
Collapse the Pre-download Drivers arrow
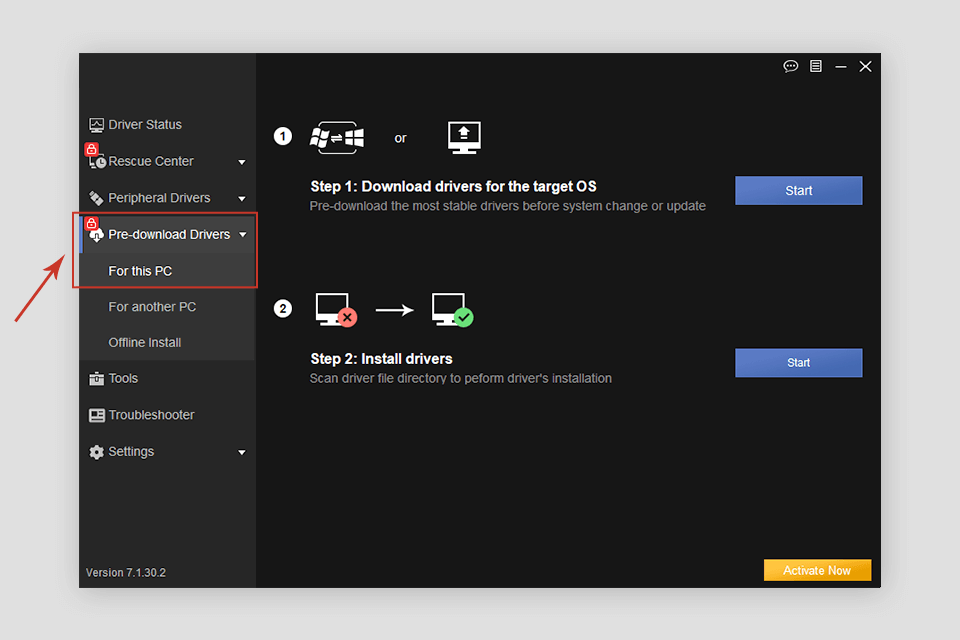(243, 235)
